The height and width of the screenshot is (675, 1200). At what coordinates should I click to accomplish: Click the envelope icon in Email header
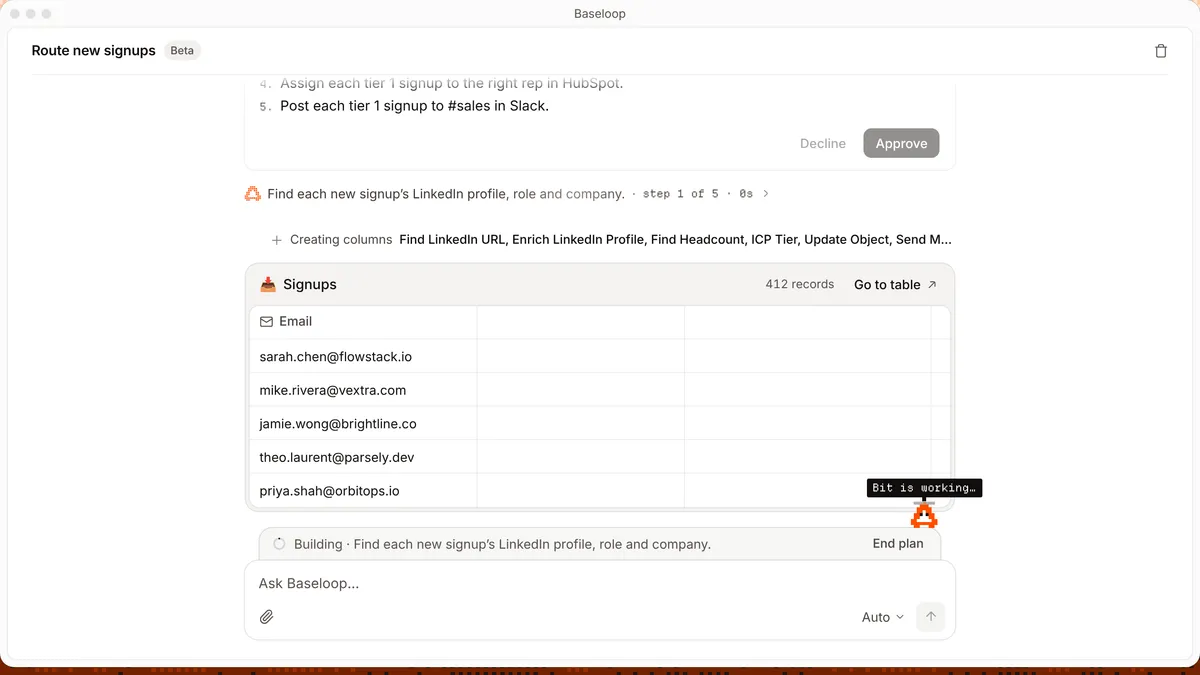(x=266, y=322)
